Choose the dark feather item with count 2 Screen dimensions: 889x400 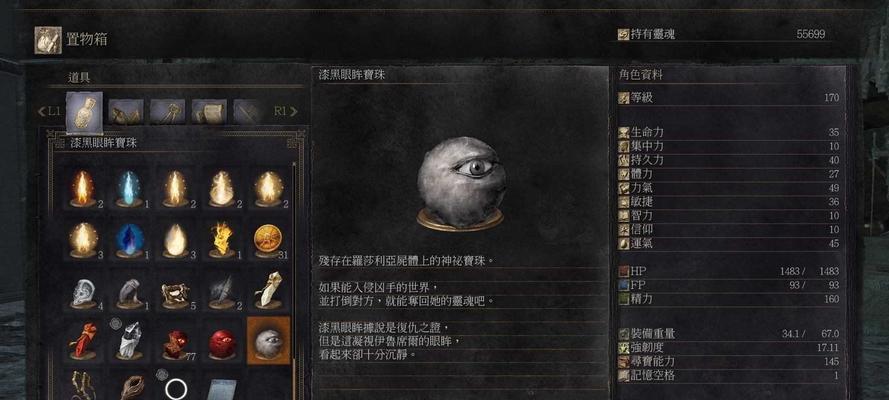click(x=222, y=290)
